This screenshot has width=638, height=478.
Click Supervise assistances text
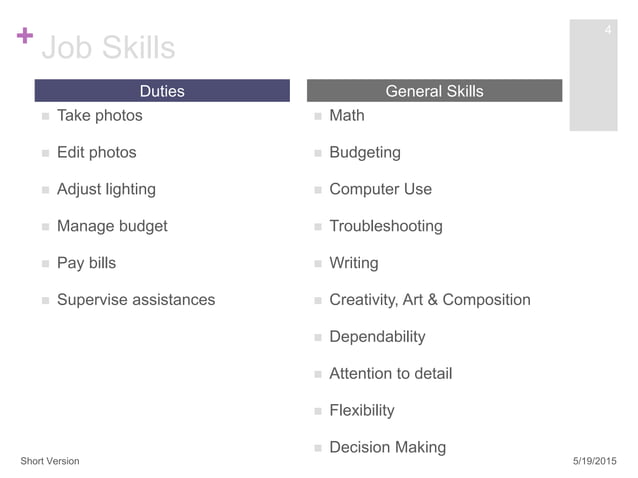pos(135,300)
